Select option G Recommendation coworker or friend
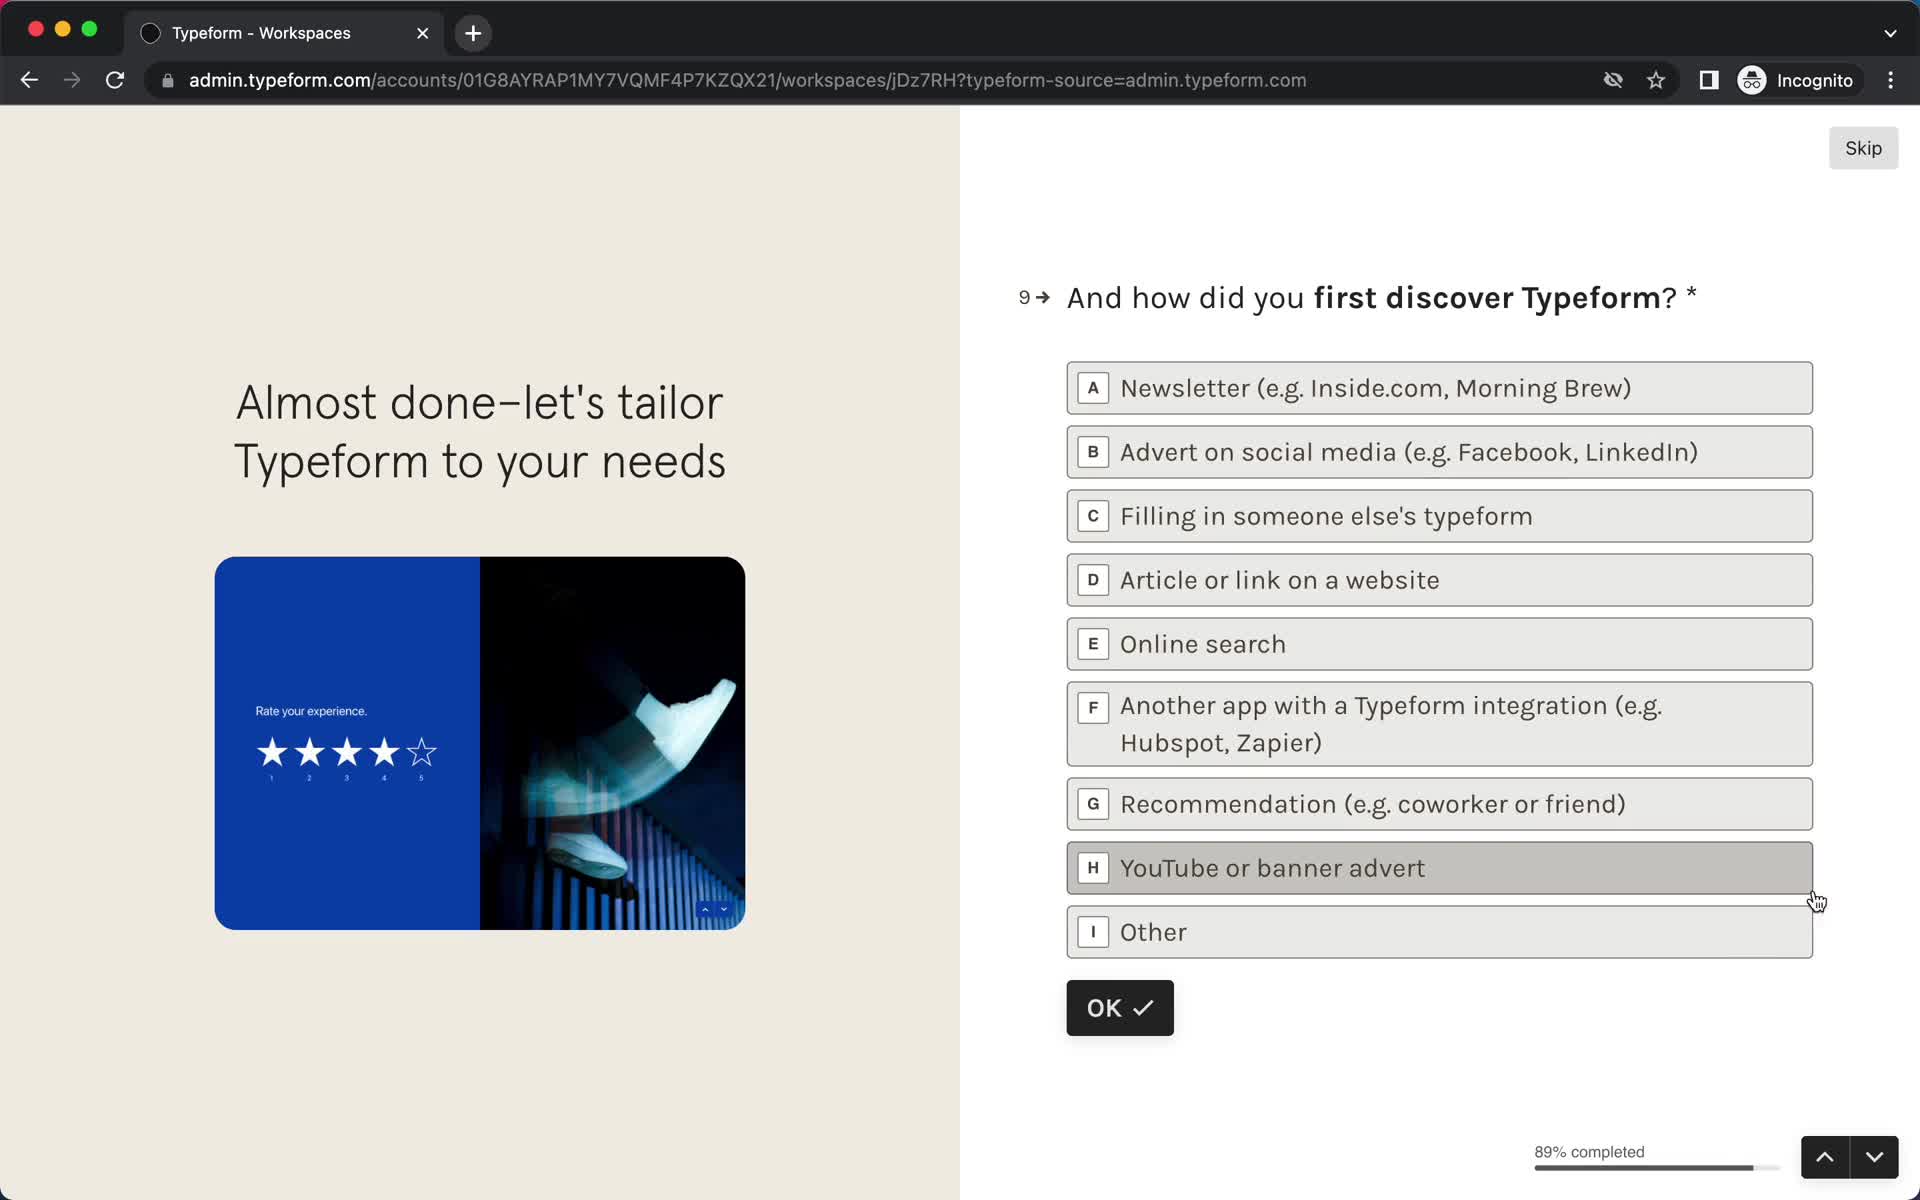Viewport: 1920px width, 1200px height. 1439,803
